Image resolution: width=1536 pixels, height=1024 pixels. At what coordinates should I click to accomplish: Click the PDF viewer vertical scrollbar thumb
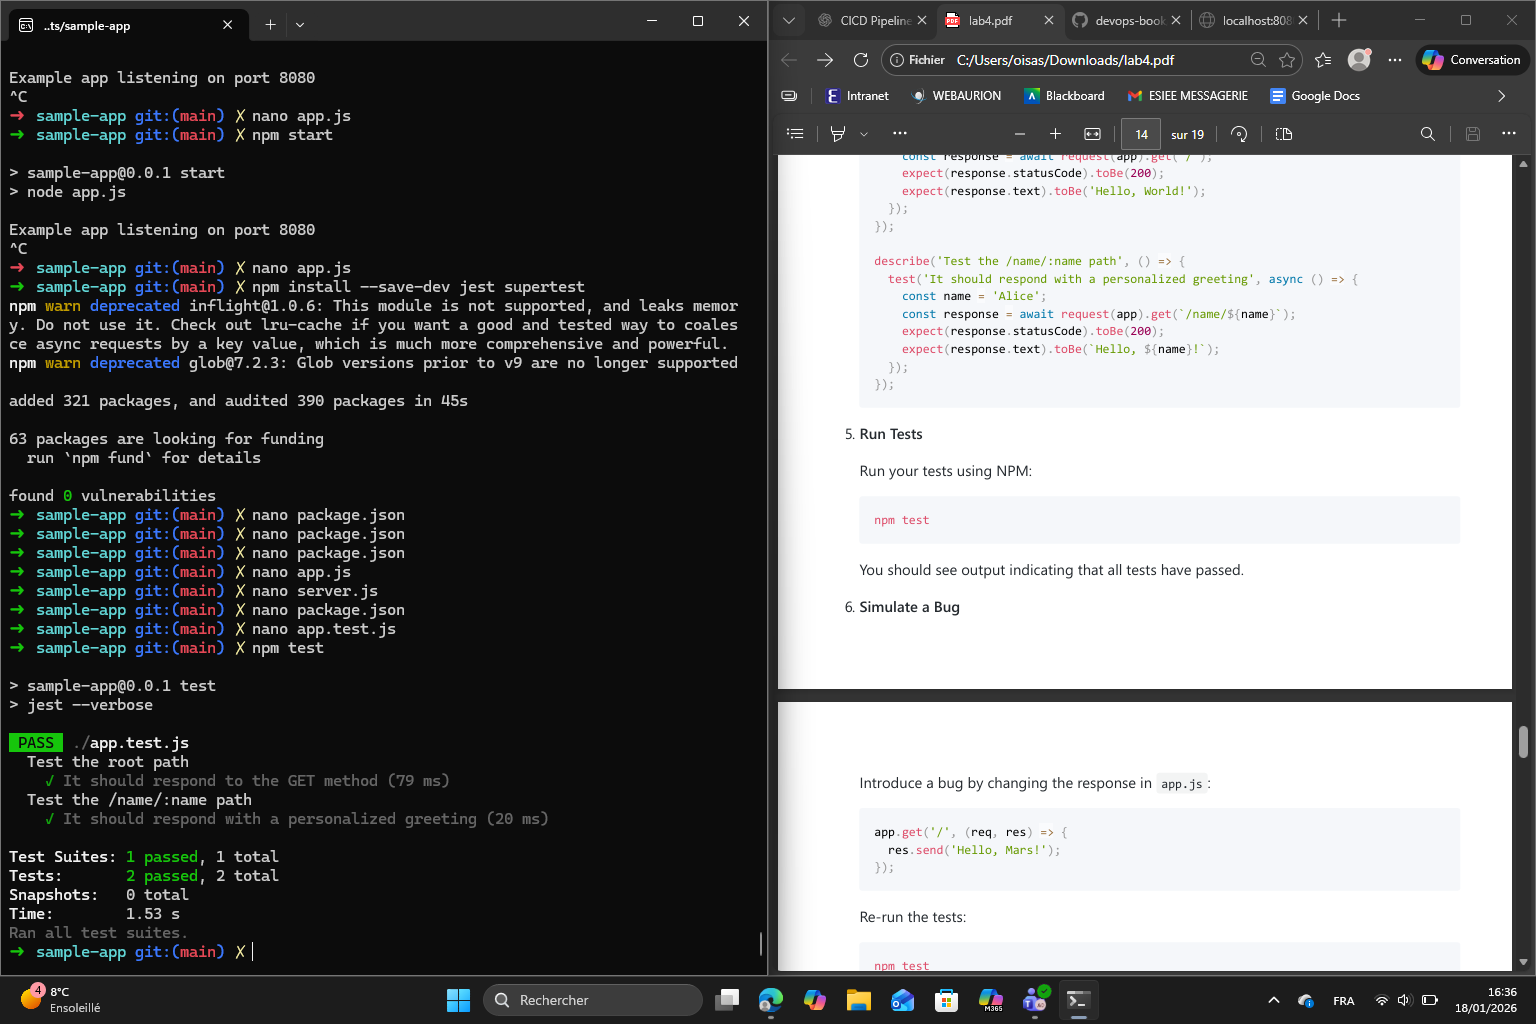pos(1523,742)
